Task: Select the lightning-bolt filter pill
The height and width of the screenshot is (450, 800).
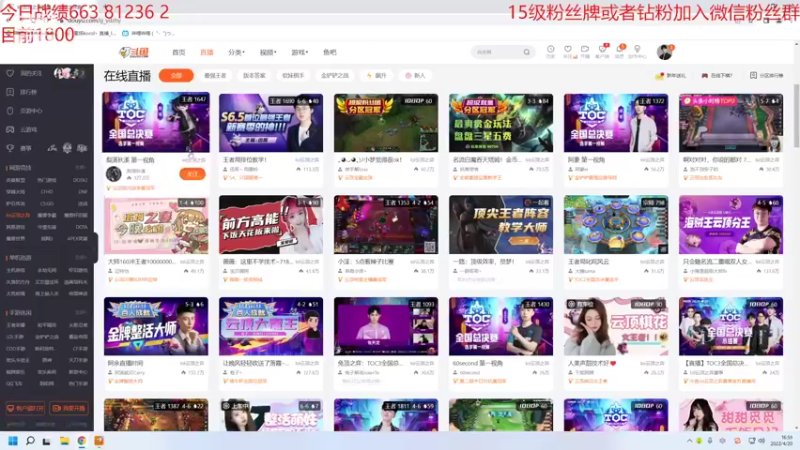Action: click(x=377, y=76)
